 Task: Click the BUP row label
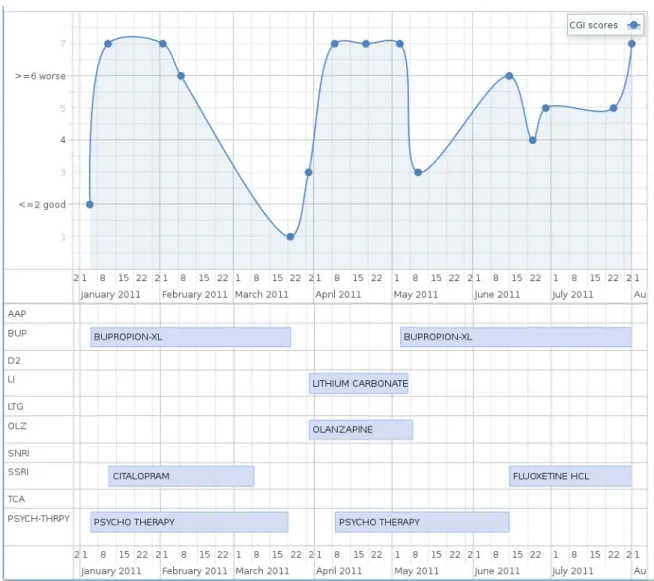click(17, 333)
